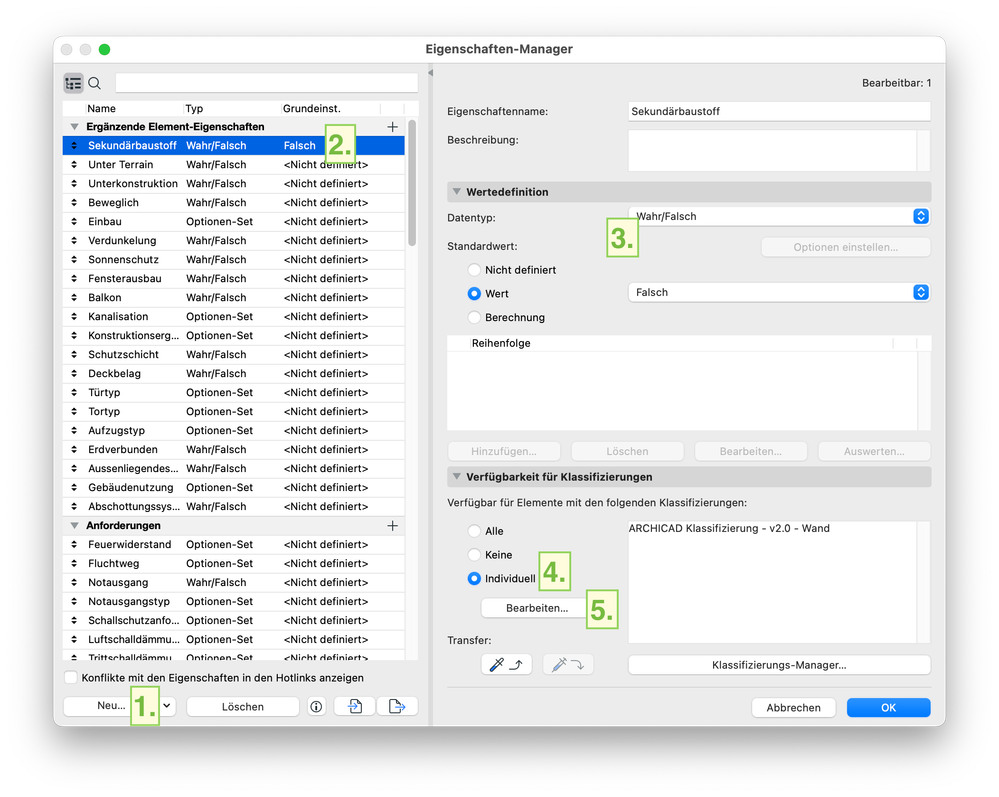
Task: Add property to Anforderungen group
Action: coord(392,526)
